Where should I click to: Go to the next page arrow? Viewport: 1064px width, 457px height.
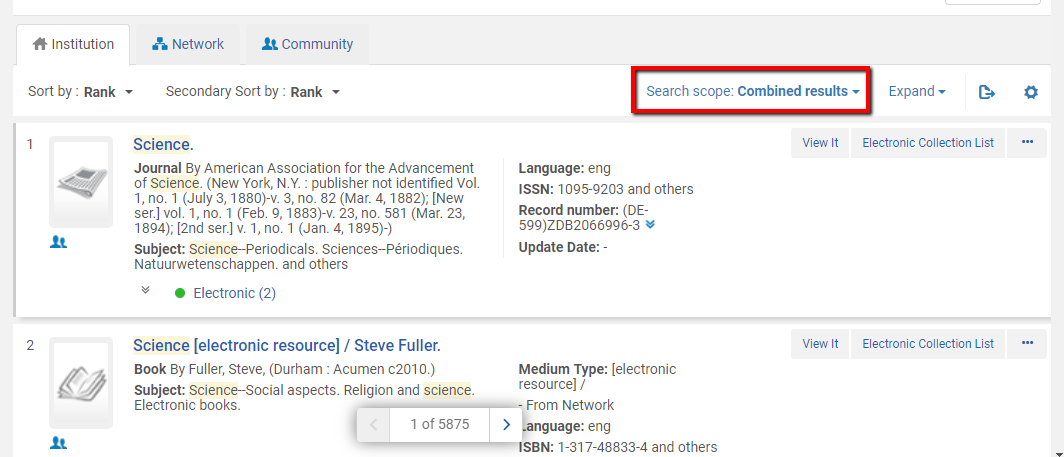point(506,424)
